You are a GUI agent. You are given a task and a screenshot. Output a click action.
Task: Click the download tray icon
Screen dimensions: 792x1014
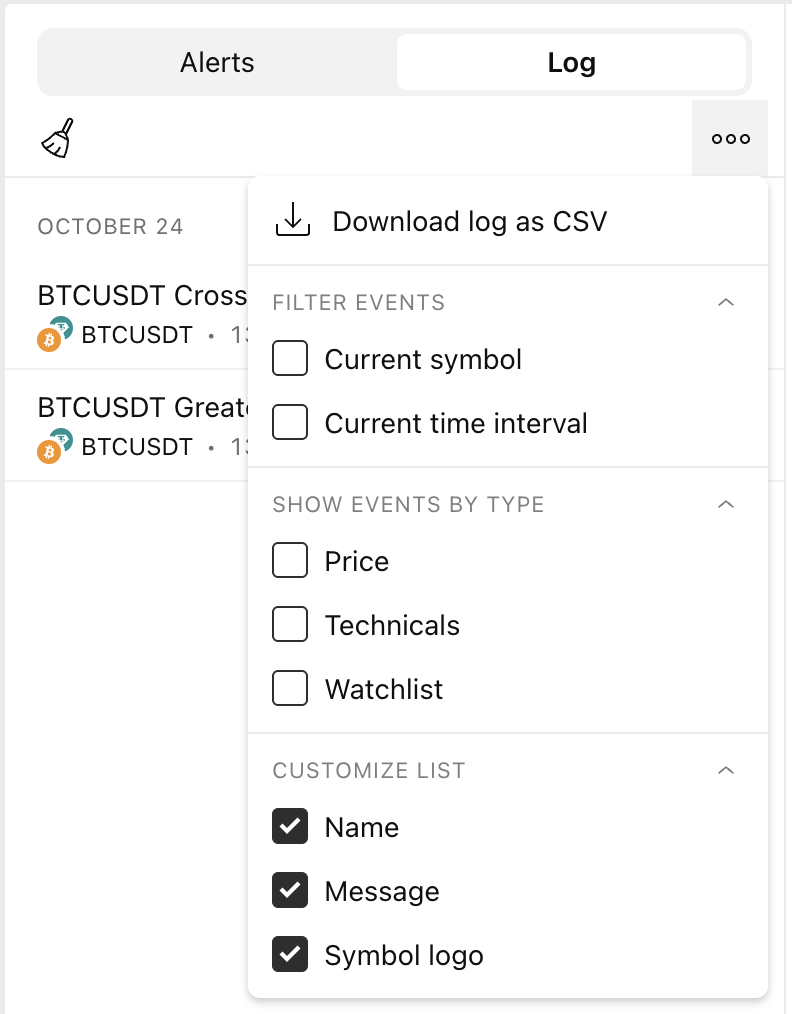[293, 221]
